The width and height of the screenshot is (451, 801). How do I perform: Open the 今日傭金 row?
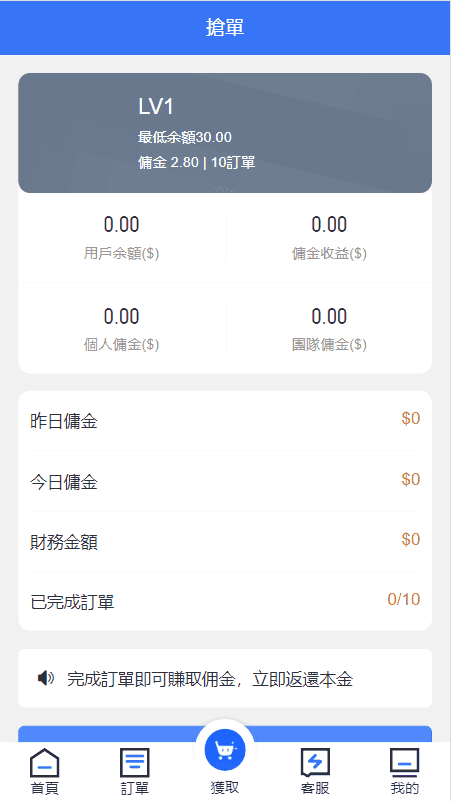tap(225, 481)
